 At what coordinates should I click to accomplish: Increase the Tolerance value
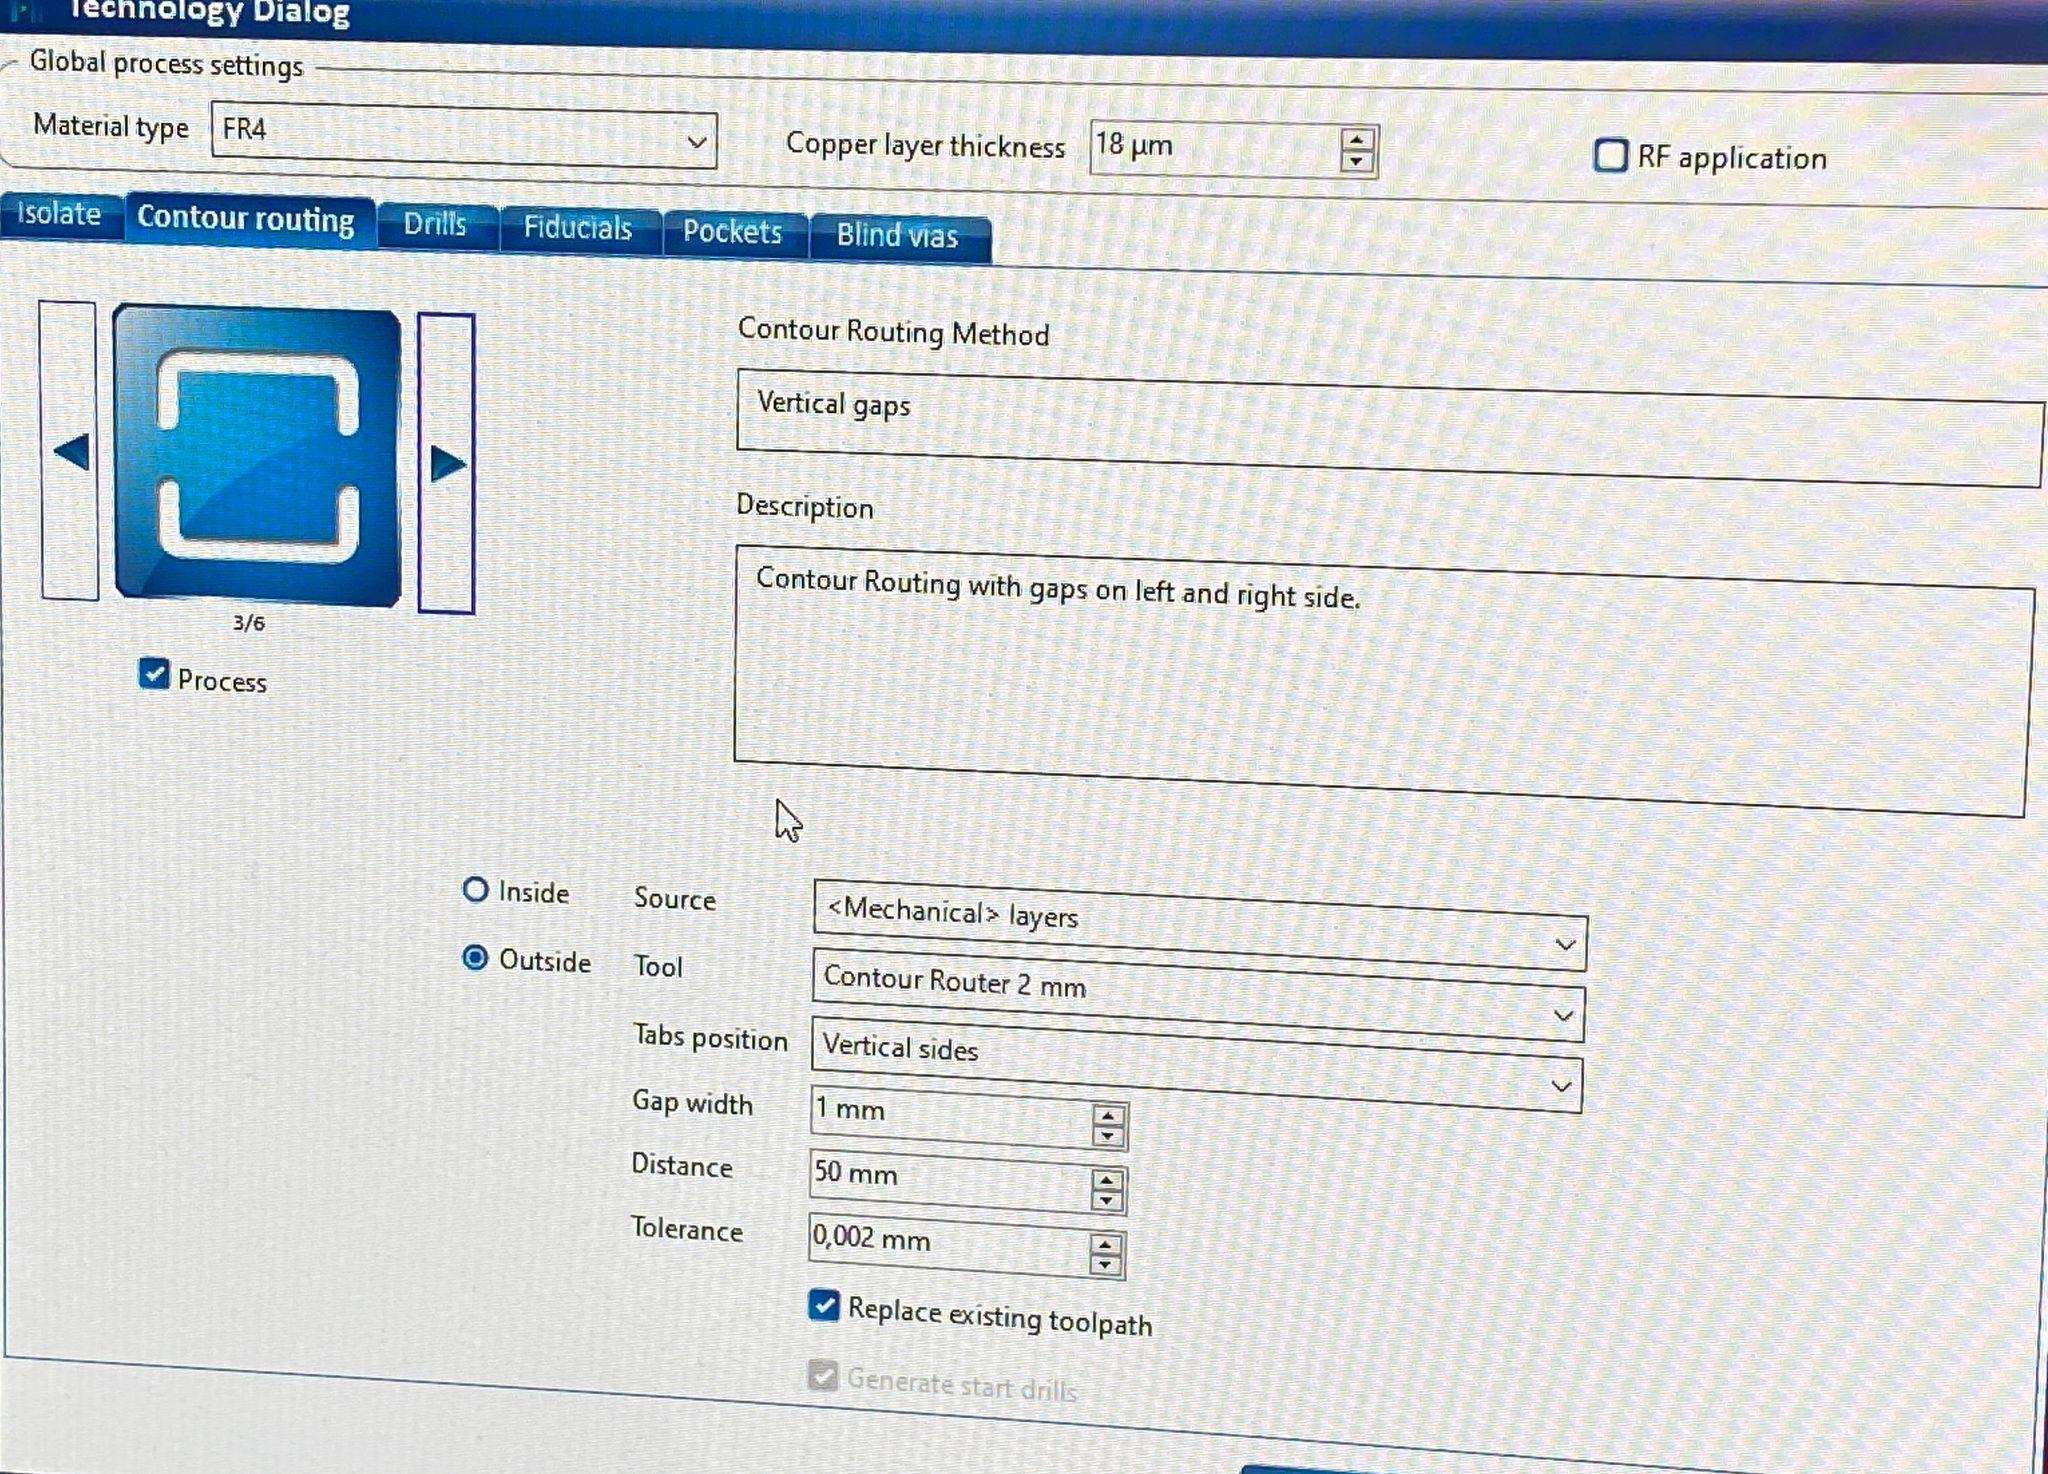pyautogui.click(x=1105, y=1245)
